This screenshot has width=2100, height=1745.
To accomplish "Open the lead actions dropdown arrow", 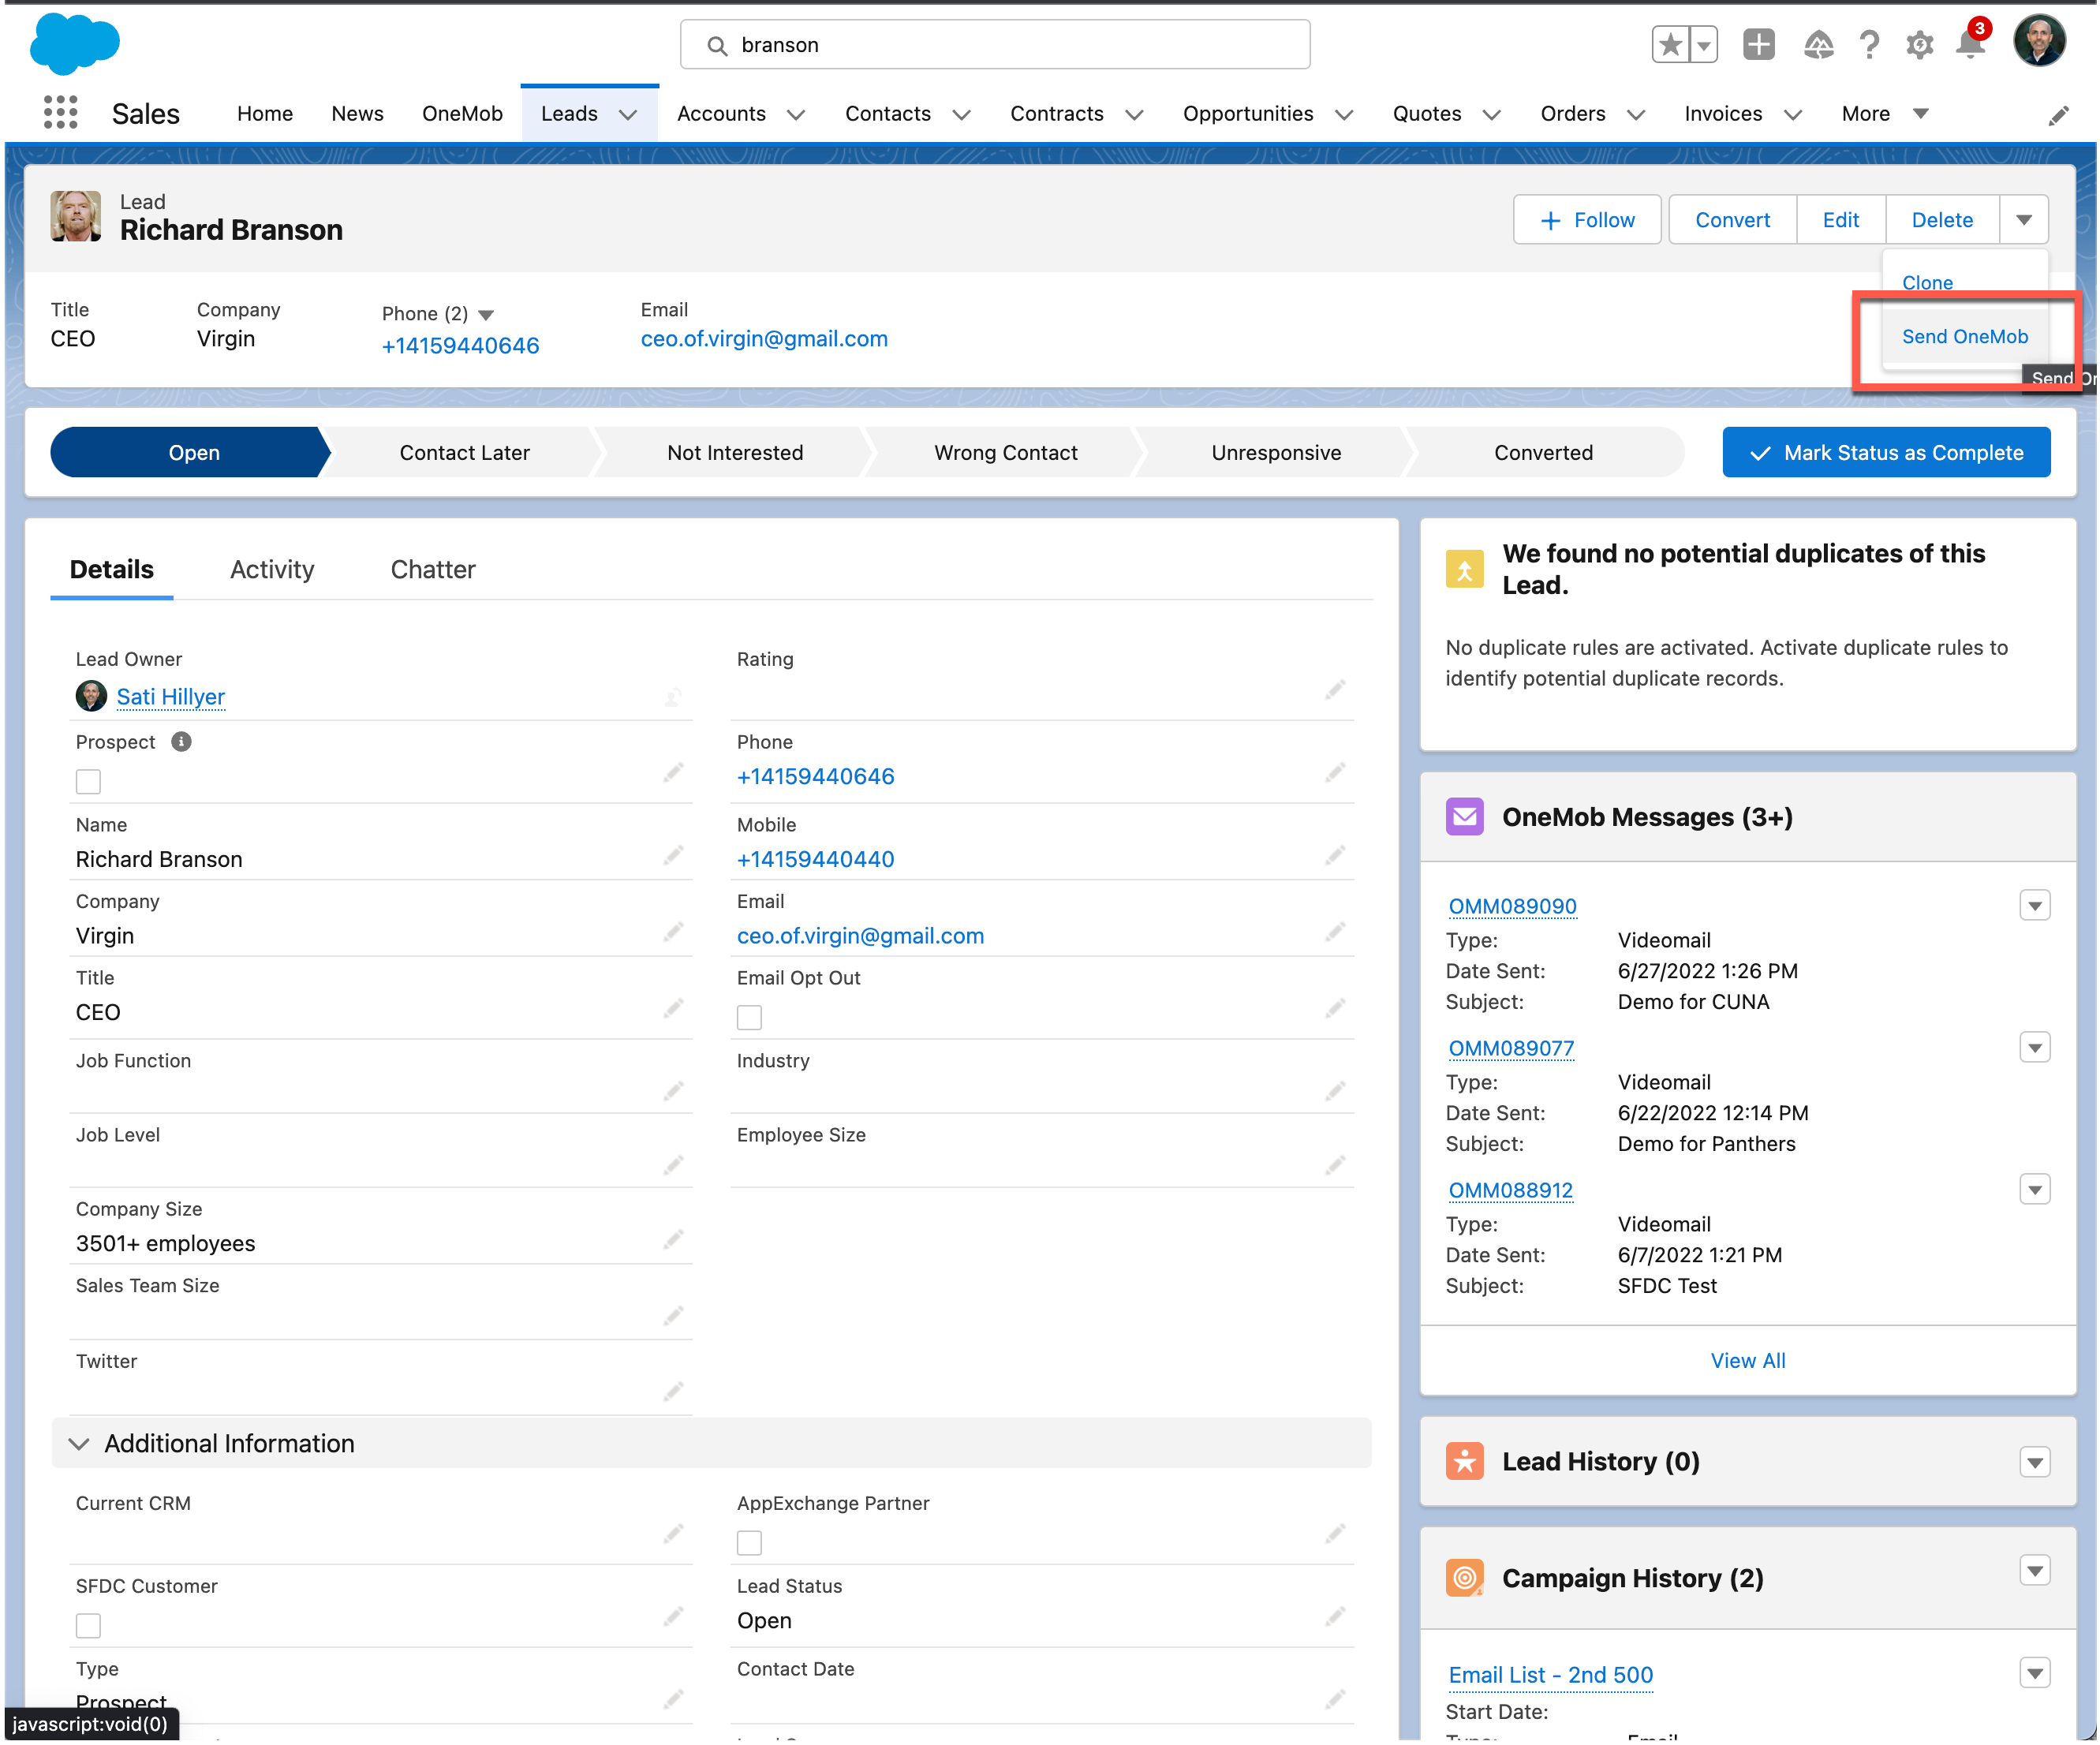I will (2024, 220).
